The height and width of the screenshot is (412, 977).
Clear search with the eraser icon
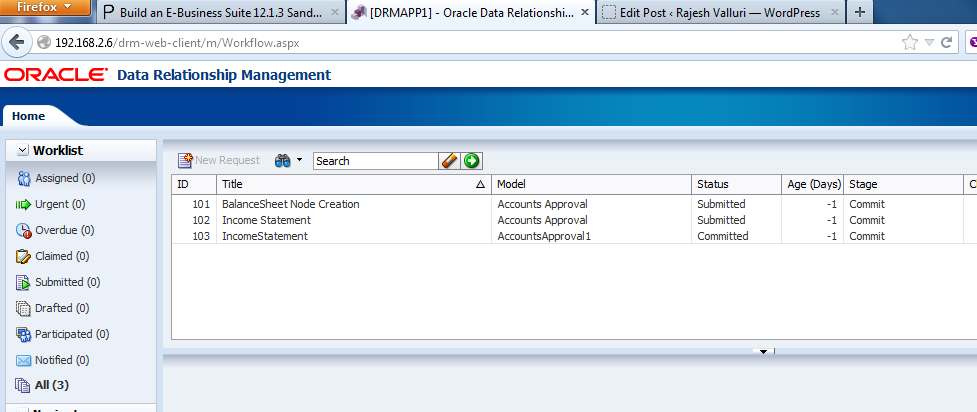449,161
